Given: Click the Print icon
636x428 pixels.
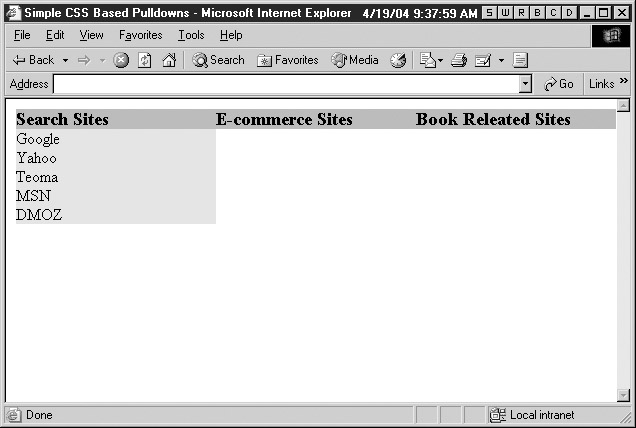Looking at the screenshot, I should point(459,60).
